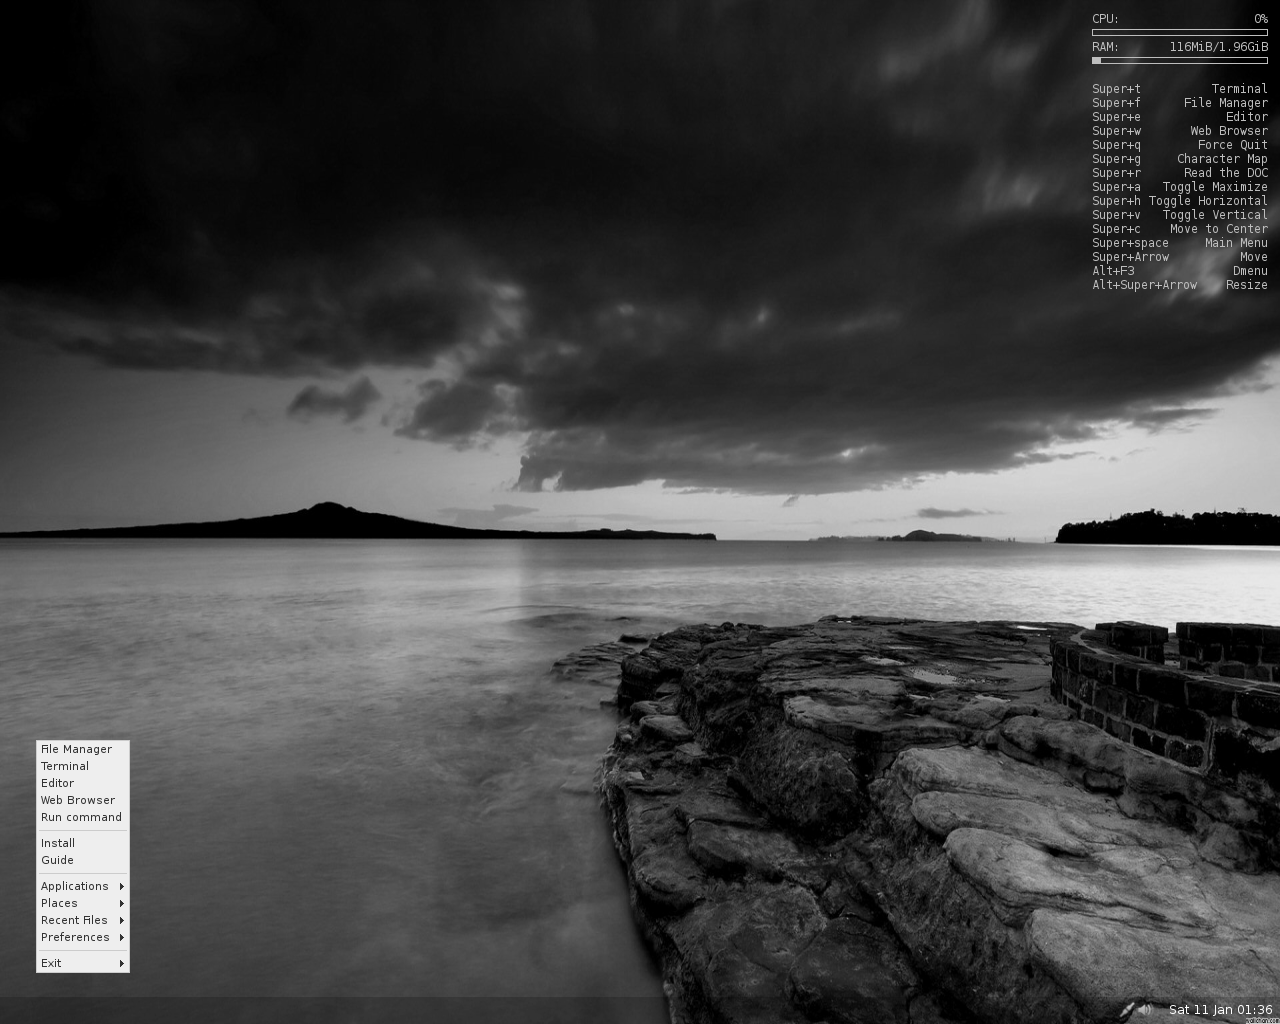Click the RAM usage bar
The width and height of the screenshot is (1280, 1024).
coord(1180,60)
